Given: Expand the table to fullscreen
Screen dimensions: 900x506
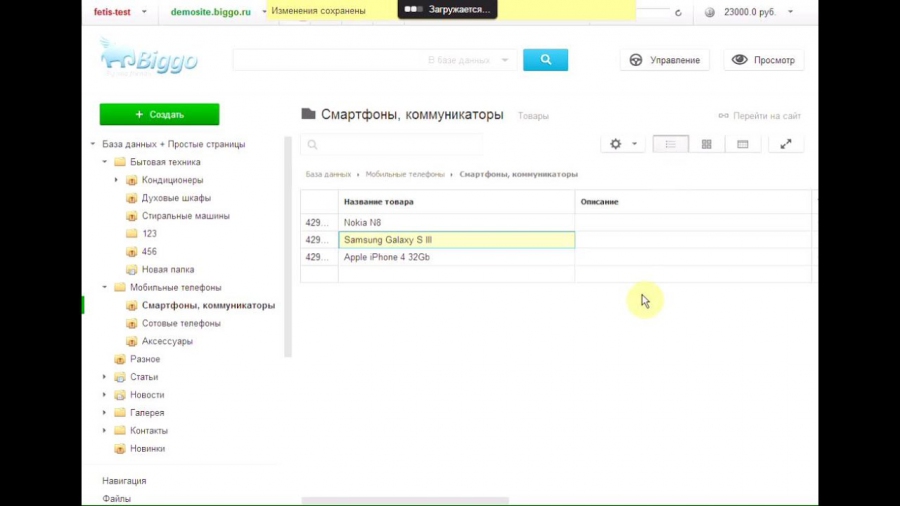Looking at the screenshot, I should pyautogui.click(x=786, y=144).
